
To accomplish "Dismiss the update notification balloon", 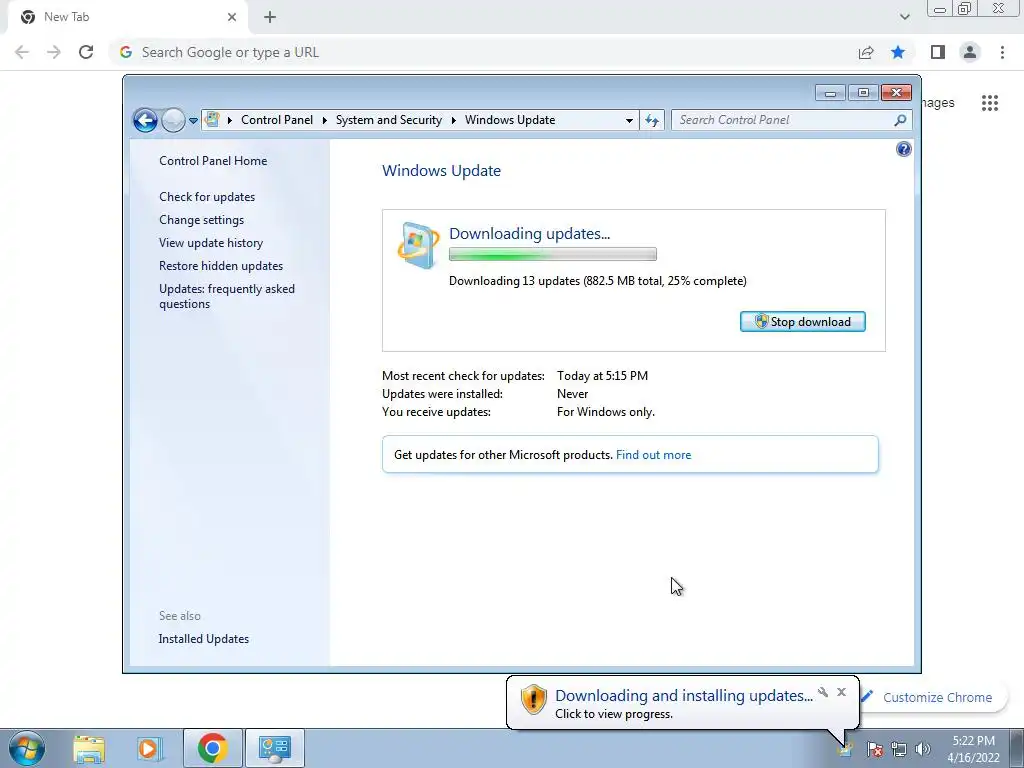I will pos(841,692).
